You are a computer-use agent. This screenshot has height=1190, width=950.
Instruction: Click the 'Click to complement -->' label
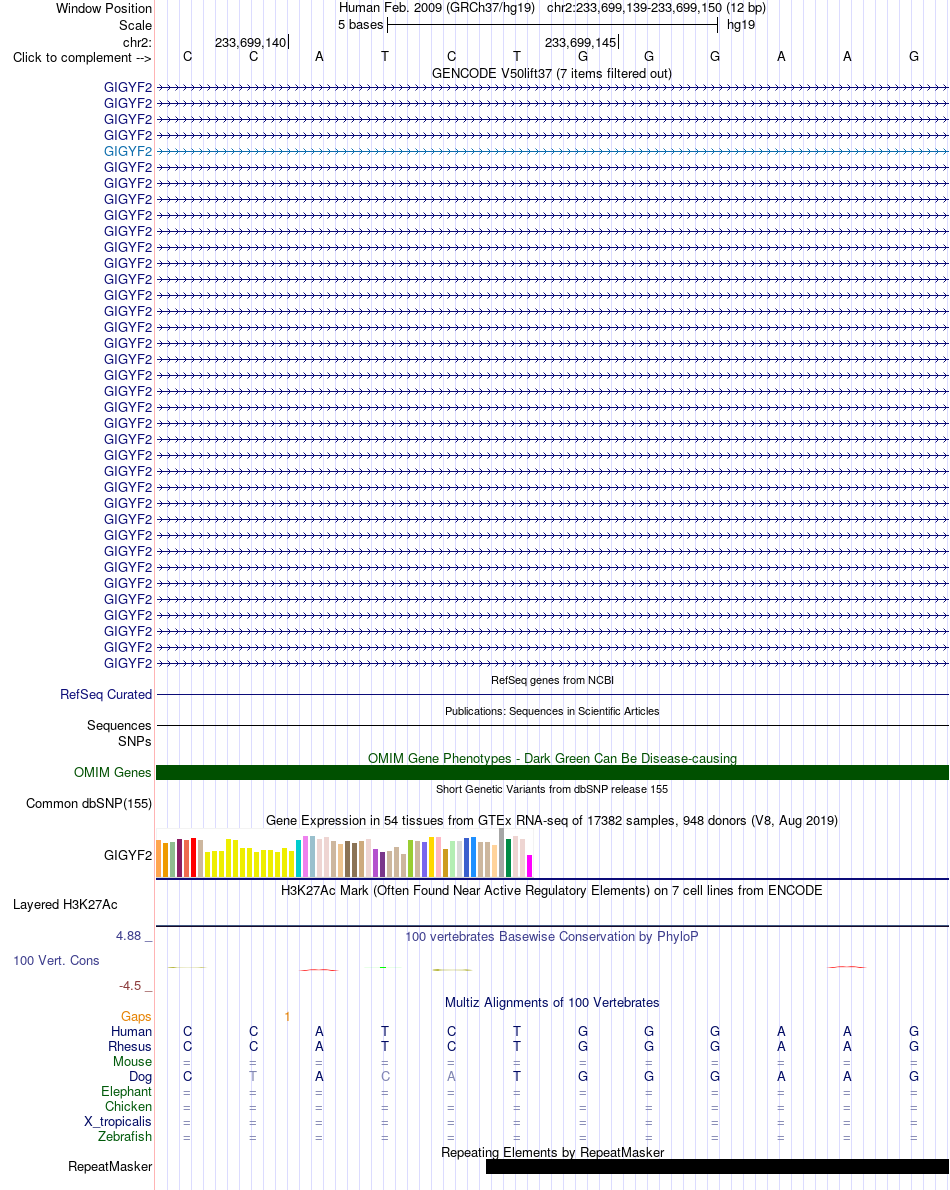pyautogui.click(x=82, y=58)
